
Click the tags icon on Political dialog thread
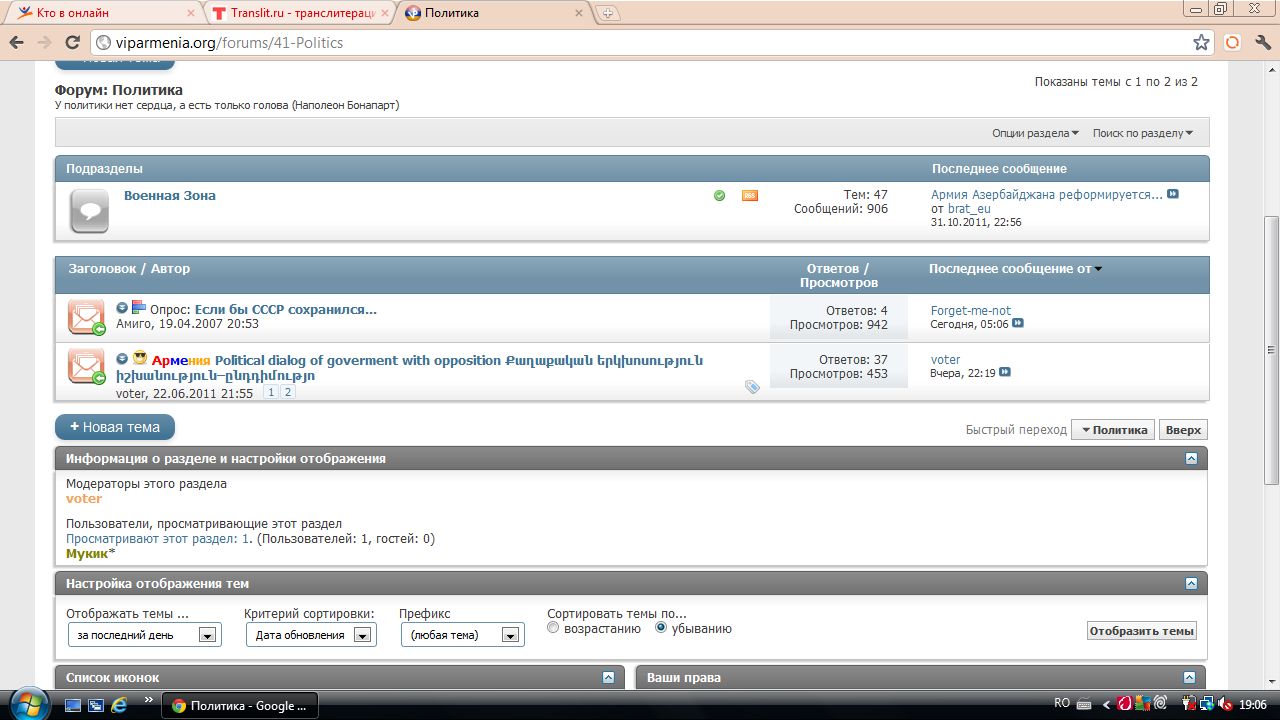[x=752, y=387]
